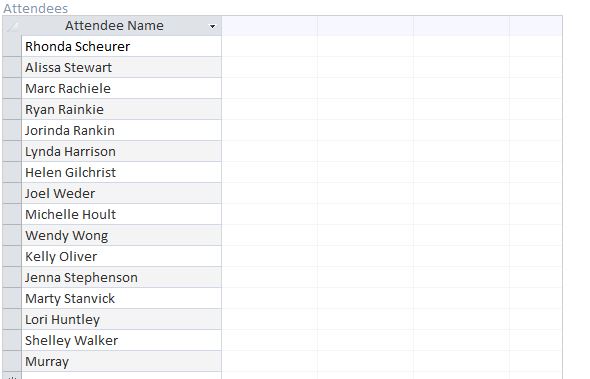590x379 pixels.
Task: Select all rows using top-left corner selector
Action: click(12, 26)
